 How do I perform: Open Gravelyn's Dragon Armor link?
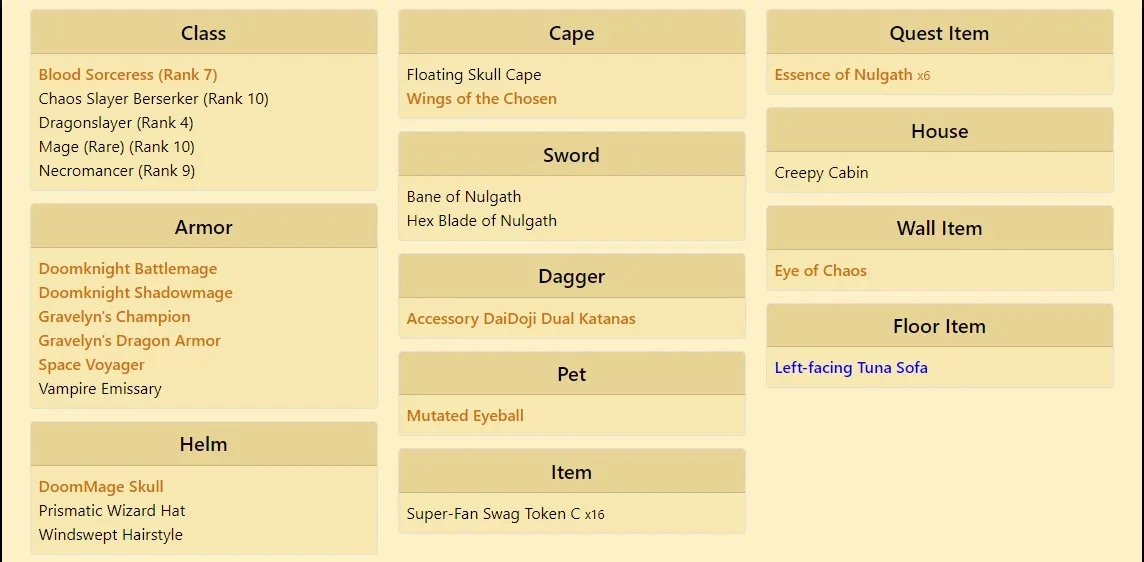pos(129,341)
